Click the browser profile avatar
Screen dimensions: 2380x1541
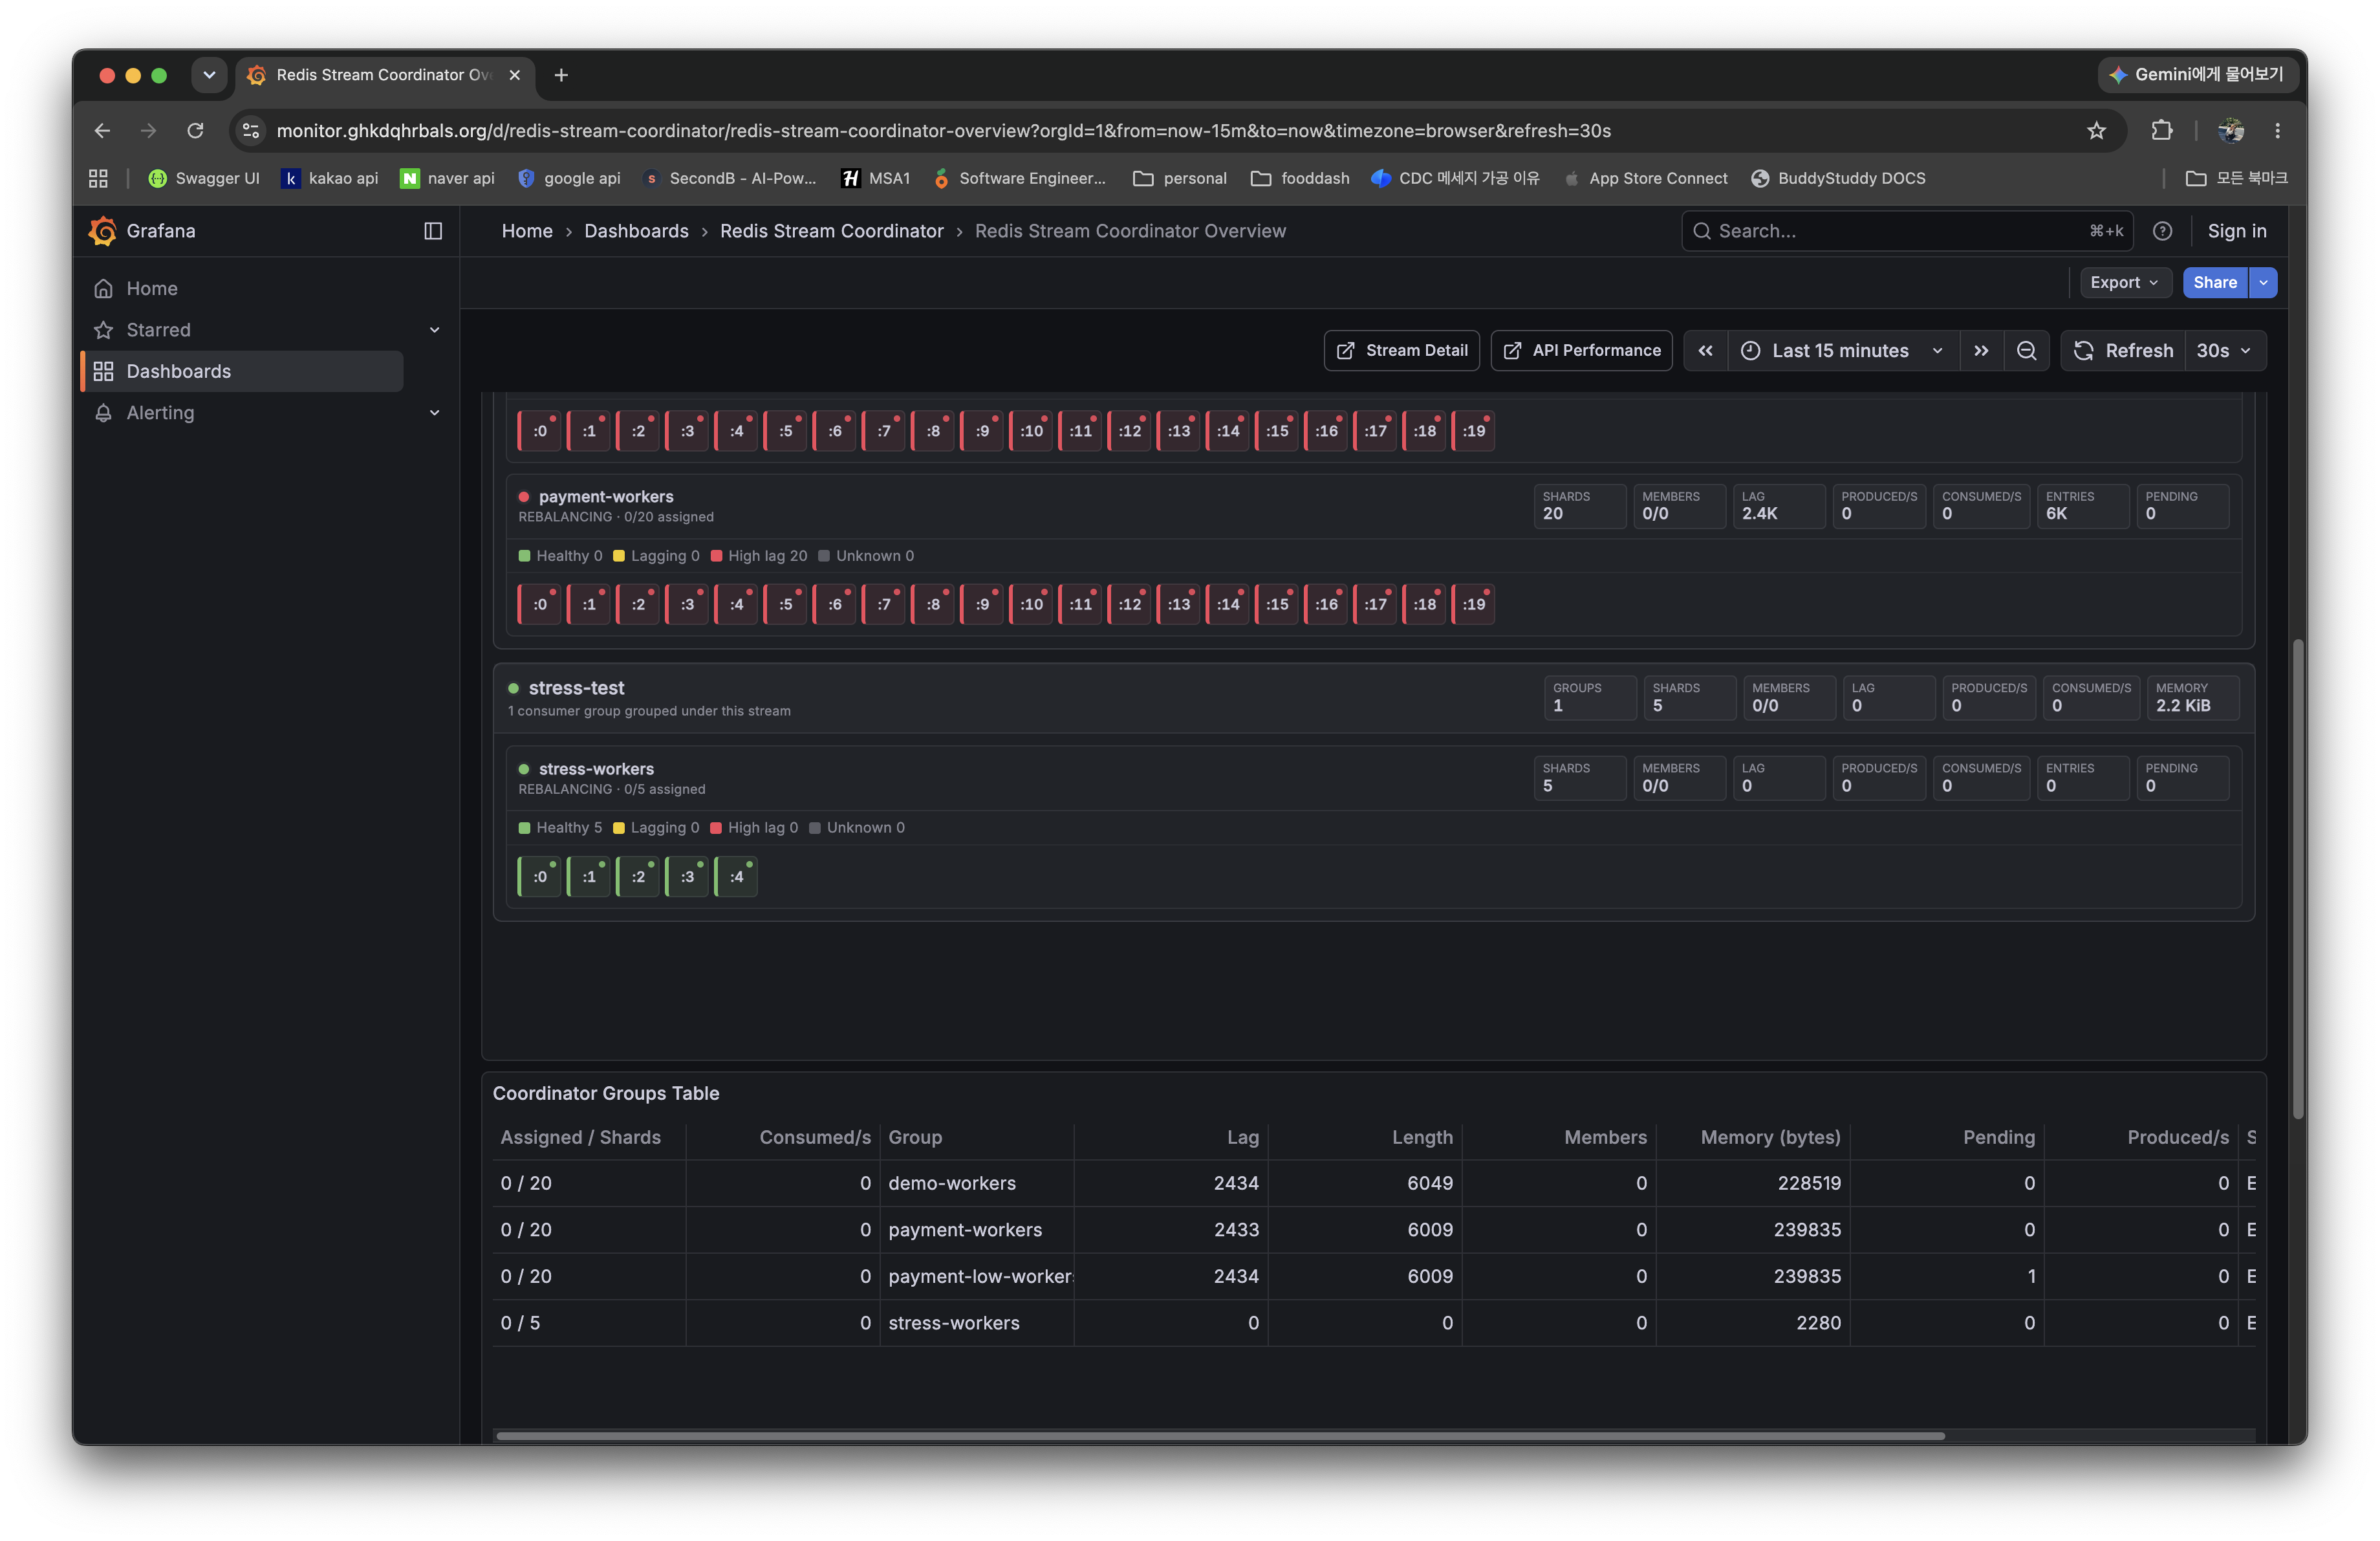[x=2230, y=130]
